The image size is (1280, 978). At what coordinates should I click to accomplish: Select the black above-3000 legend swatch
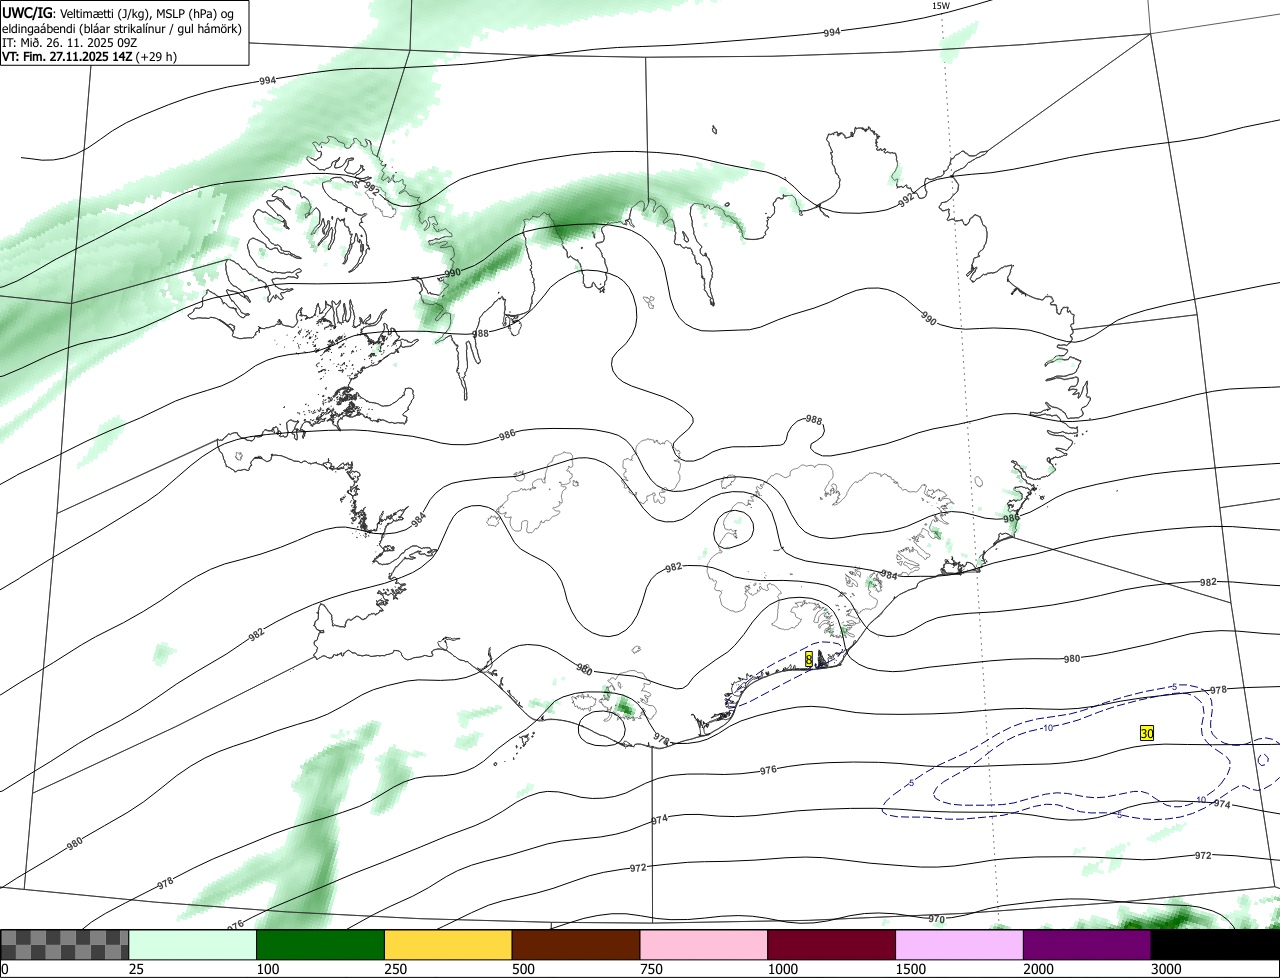[1215, 944]
